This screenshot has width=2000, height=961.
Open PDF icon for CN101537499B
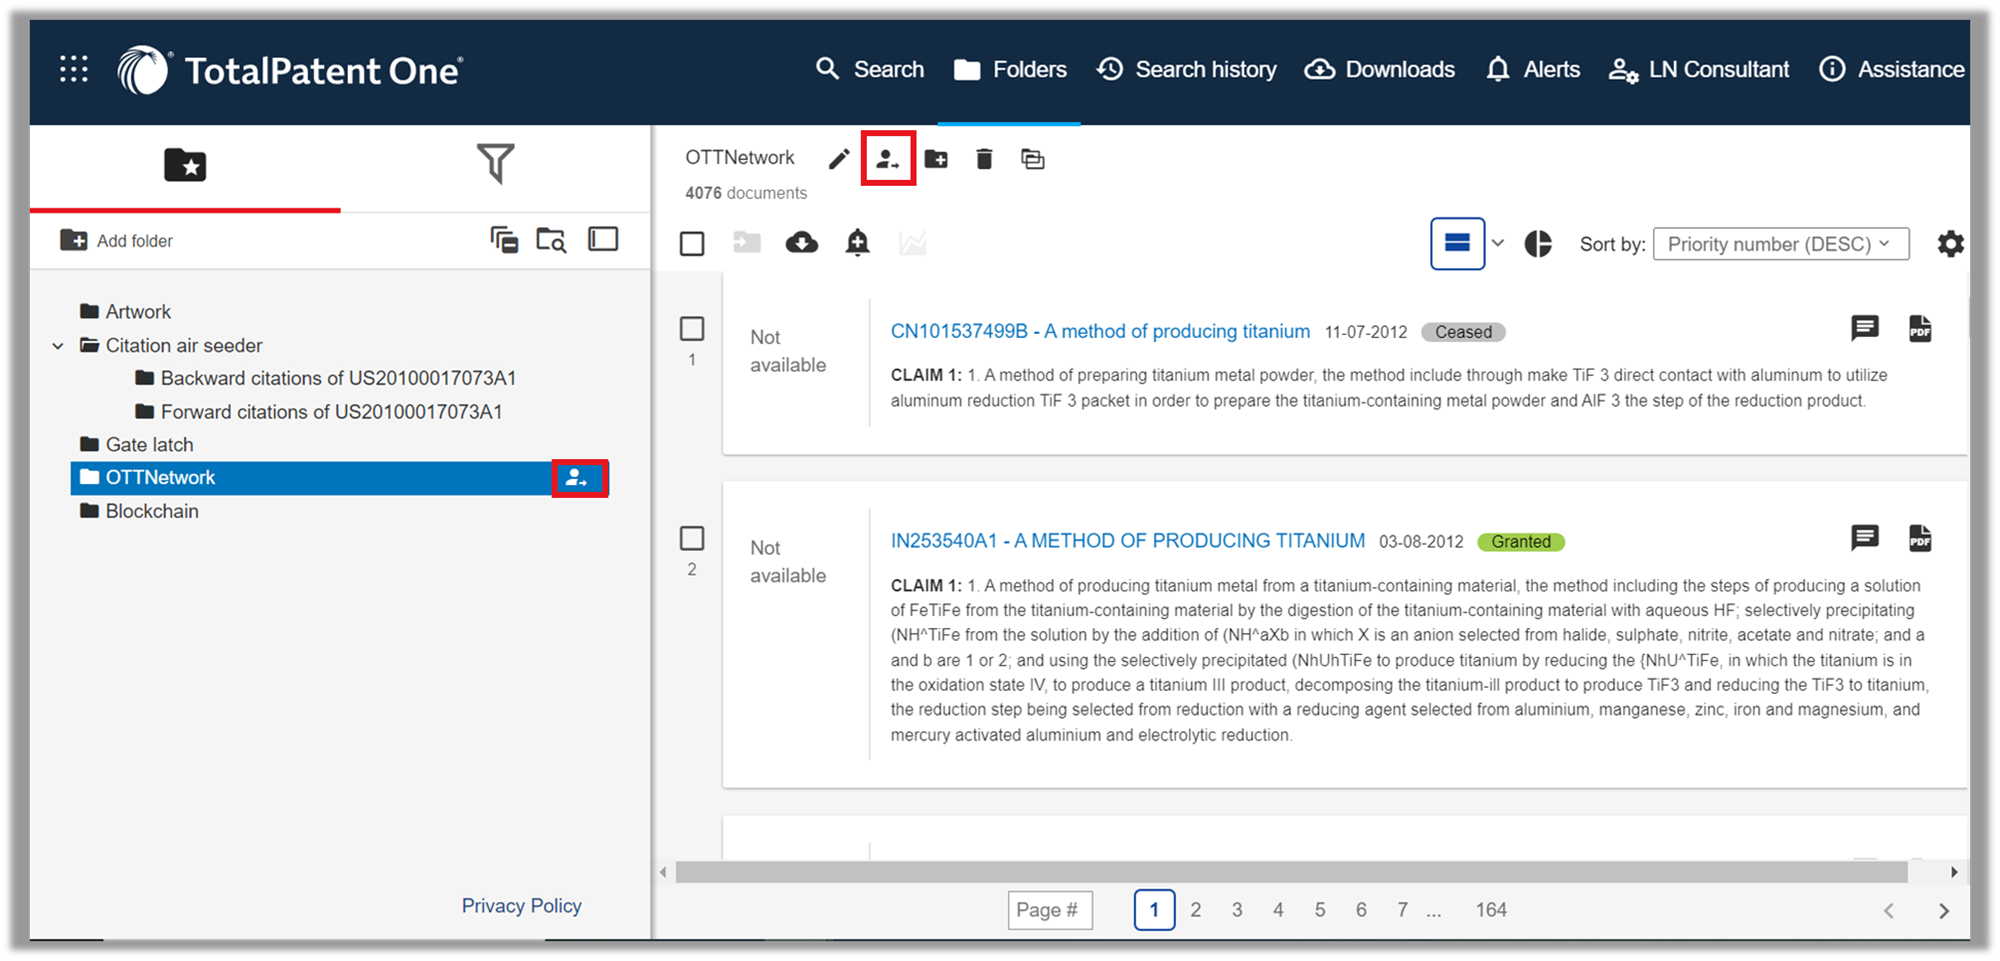(1920, 328)
